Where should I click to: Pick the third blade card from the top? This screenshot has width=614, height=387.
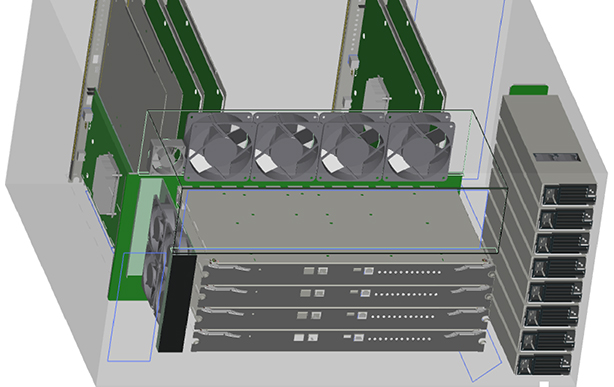tap(341, 316)
